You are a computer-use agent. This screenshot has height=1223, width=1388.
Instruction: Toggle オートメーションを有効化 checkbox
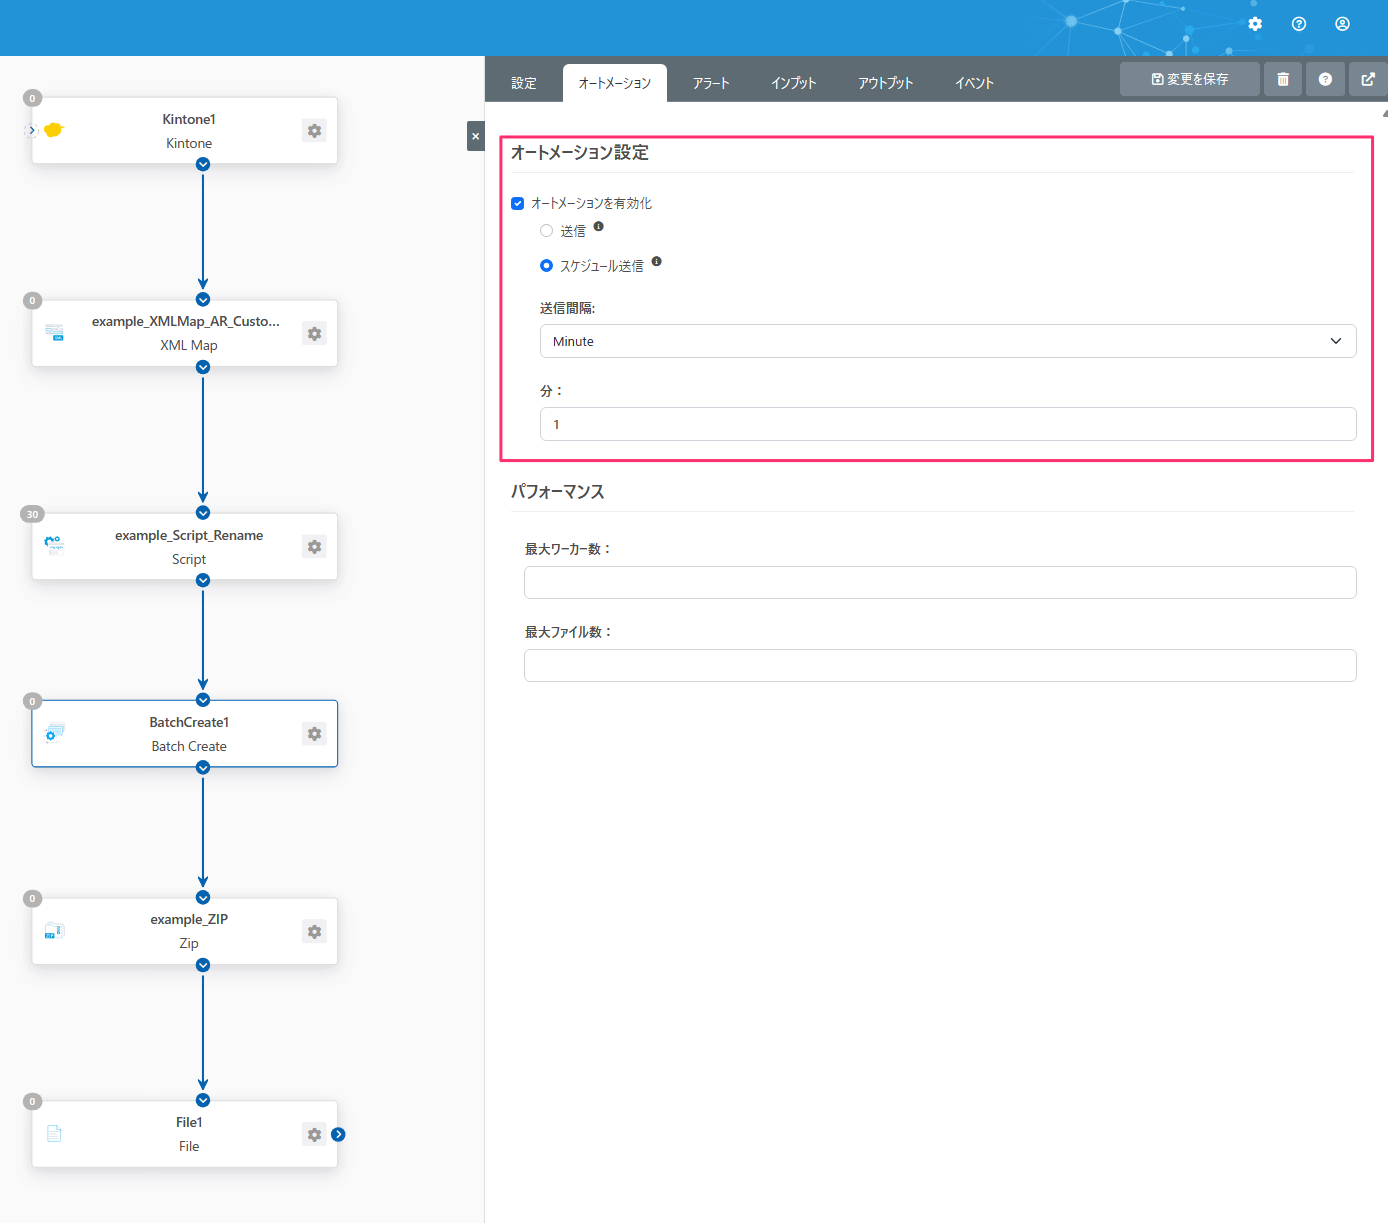point(518,204)
